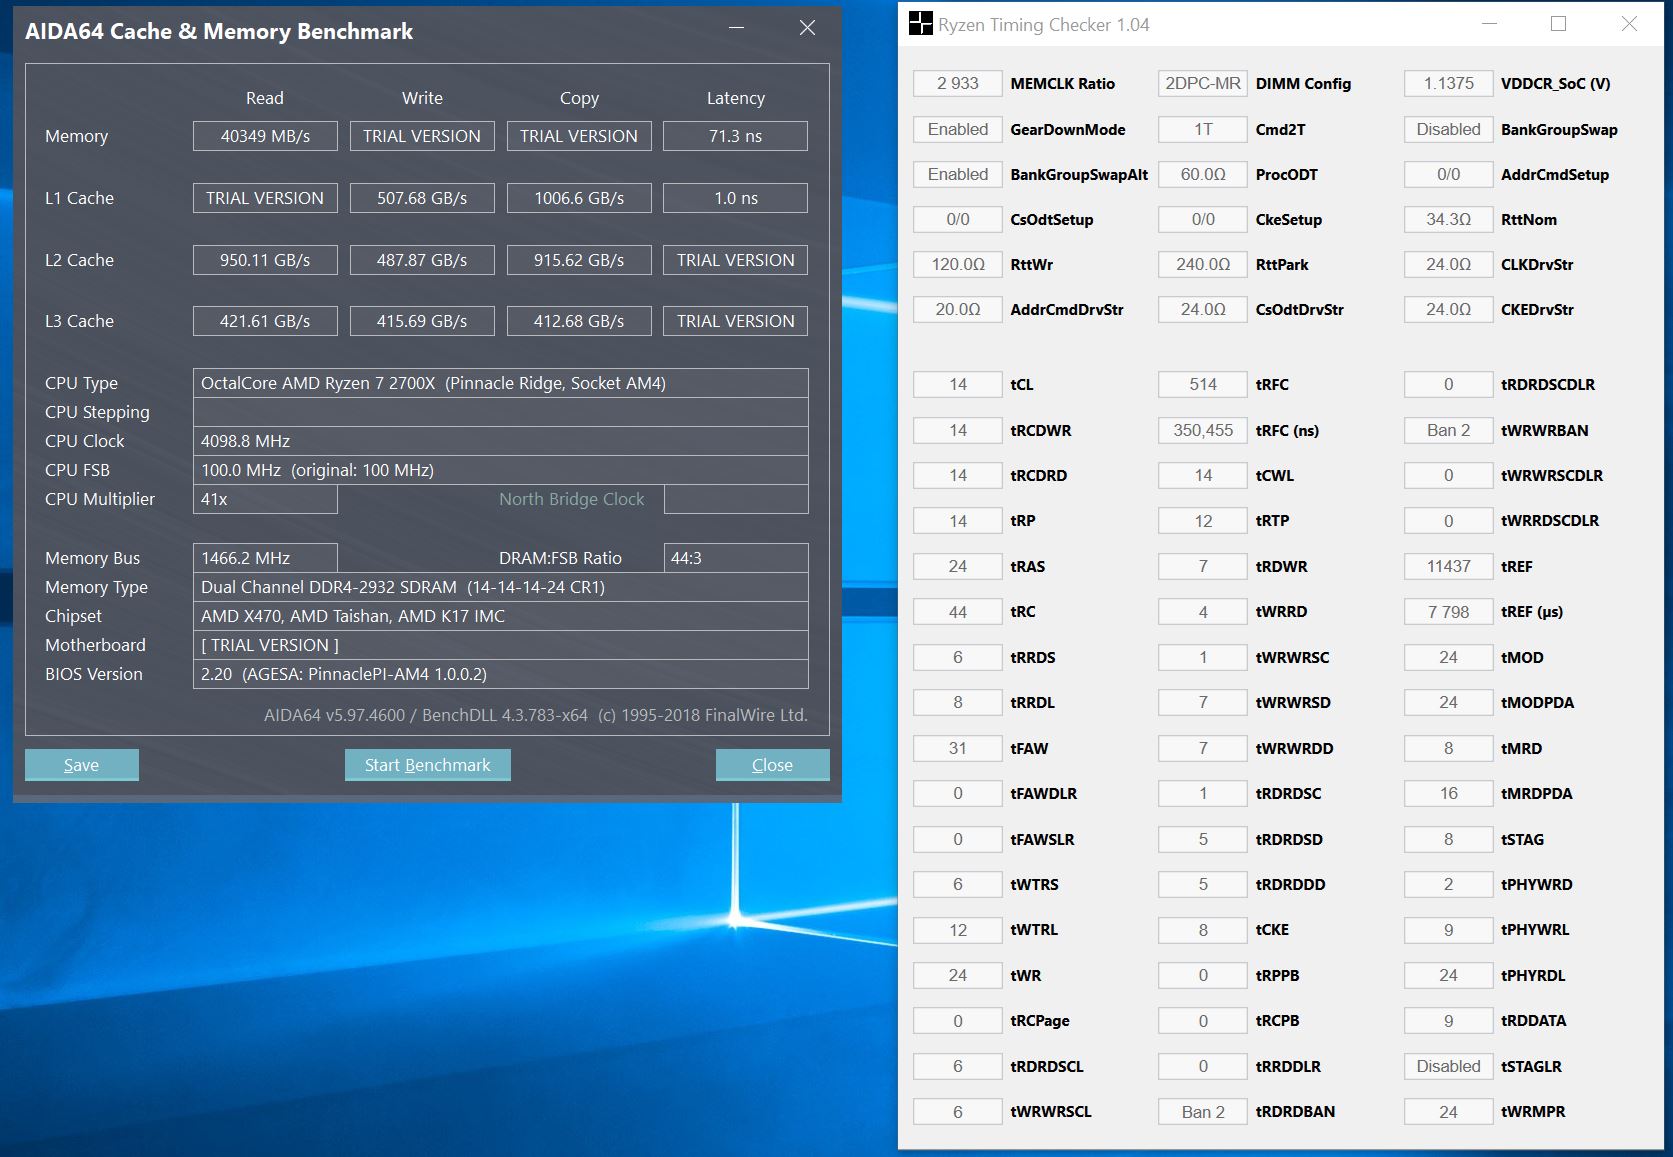Select the L1 Cache Copy value 1006.6 GB/s
This screenshot has height=1157, width=1673.
[579, 198]
